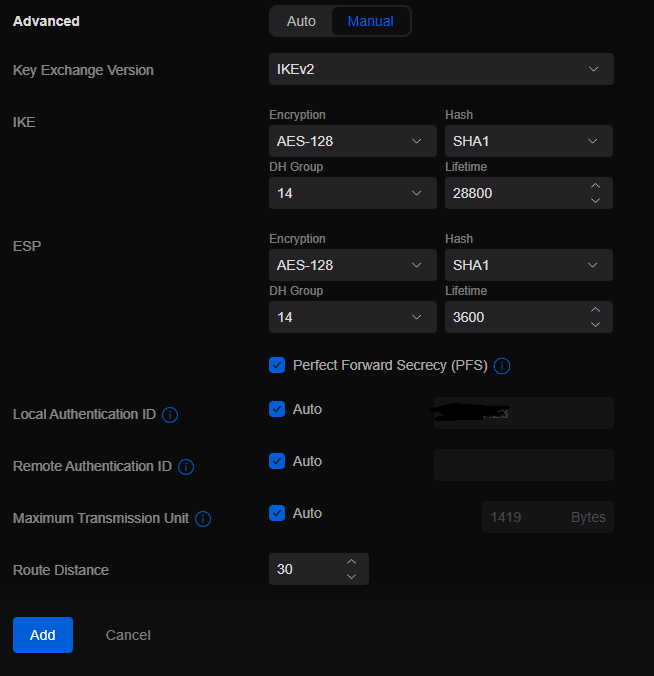Toggle Auto for Remote Authentication ID
This screenshot has width=654, height=676.
click(x=277, y=461)
